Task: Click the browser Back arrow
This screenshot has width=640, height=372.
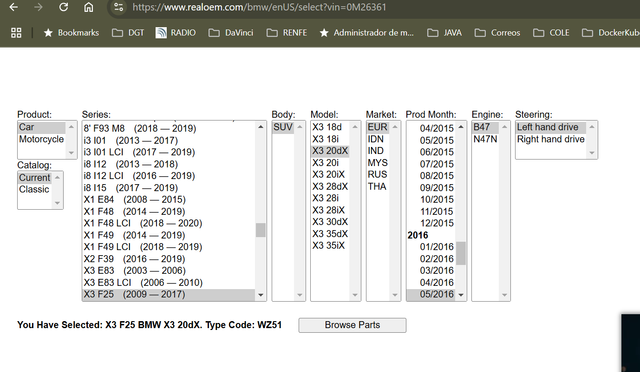Action: tap(13, 7)
